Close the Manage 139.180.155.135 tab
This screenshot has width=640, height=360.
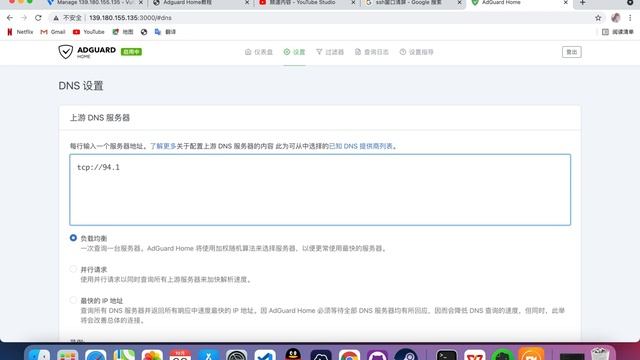point(141,3)
